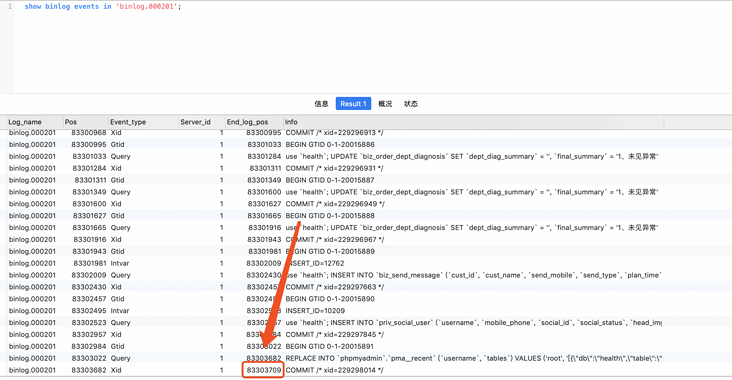Select Event_type cell 'Intvar' in row Pos 83301981
Image resolution: width=732 pixels, height=380 pixels.
click(120, 263)
